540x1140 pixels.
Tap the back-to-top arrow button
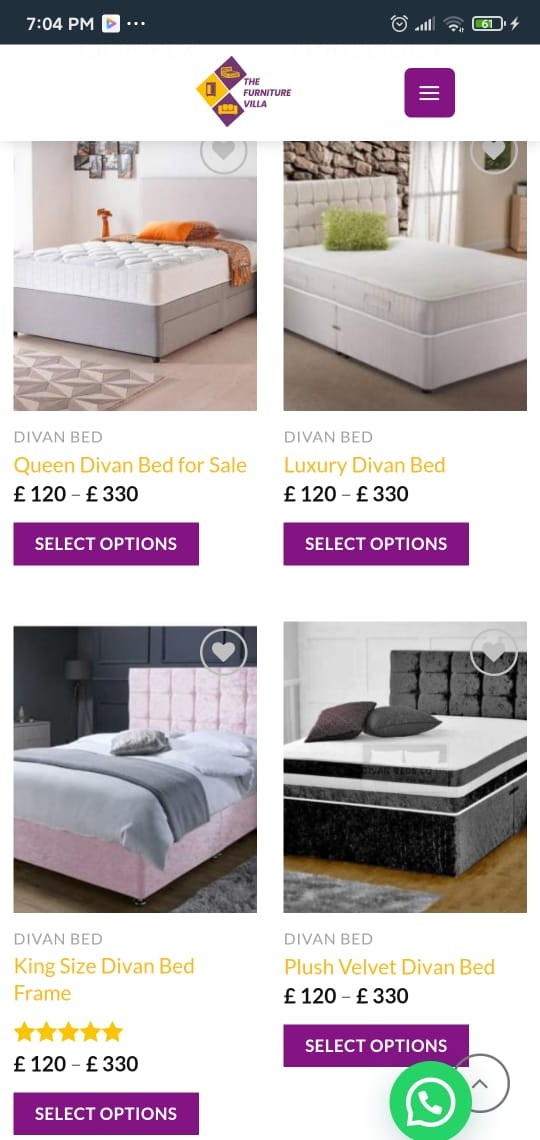[480, 1083]
